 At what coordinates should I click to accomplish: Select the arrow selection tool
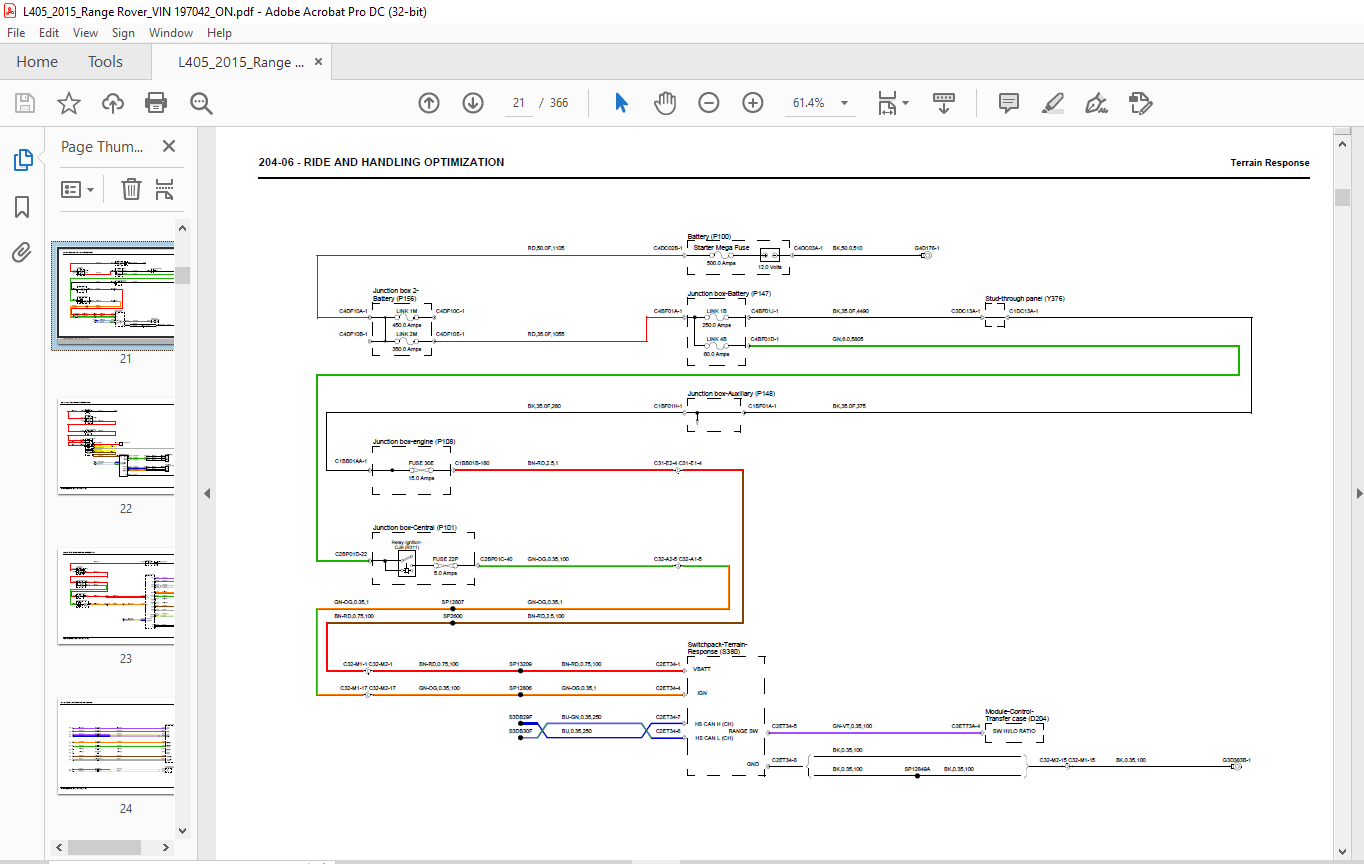(621, 103)
